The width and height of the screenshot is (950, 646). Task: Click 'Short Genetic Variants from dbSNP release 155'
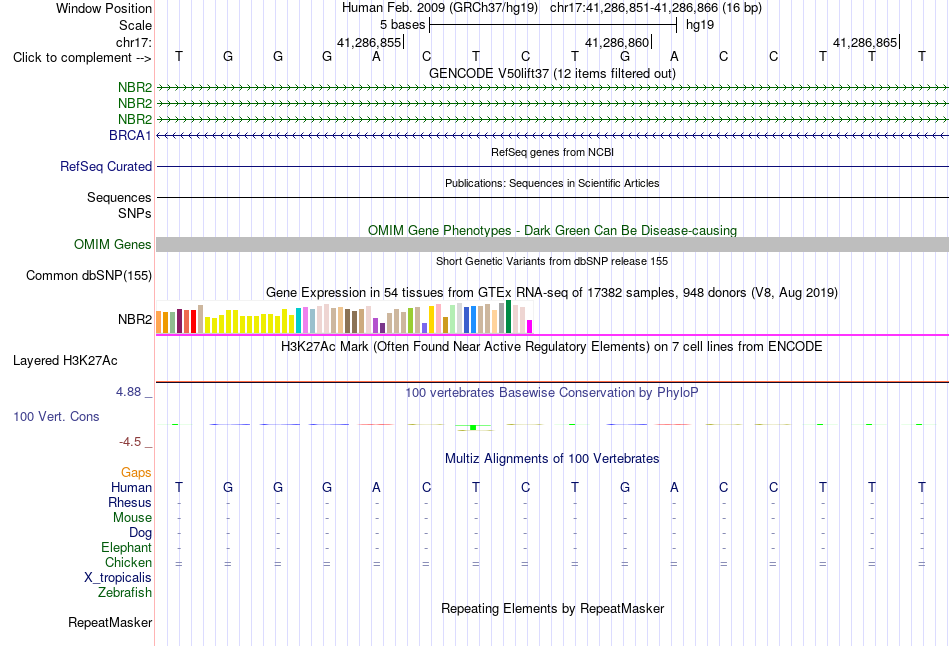pyautogui.click(x=552, y=261)
